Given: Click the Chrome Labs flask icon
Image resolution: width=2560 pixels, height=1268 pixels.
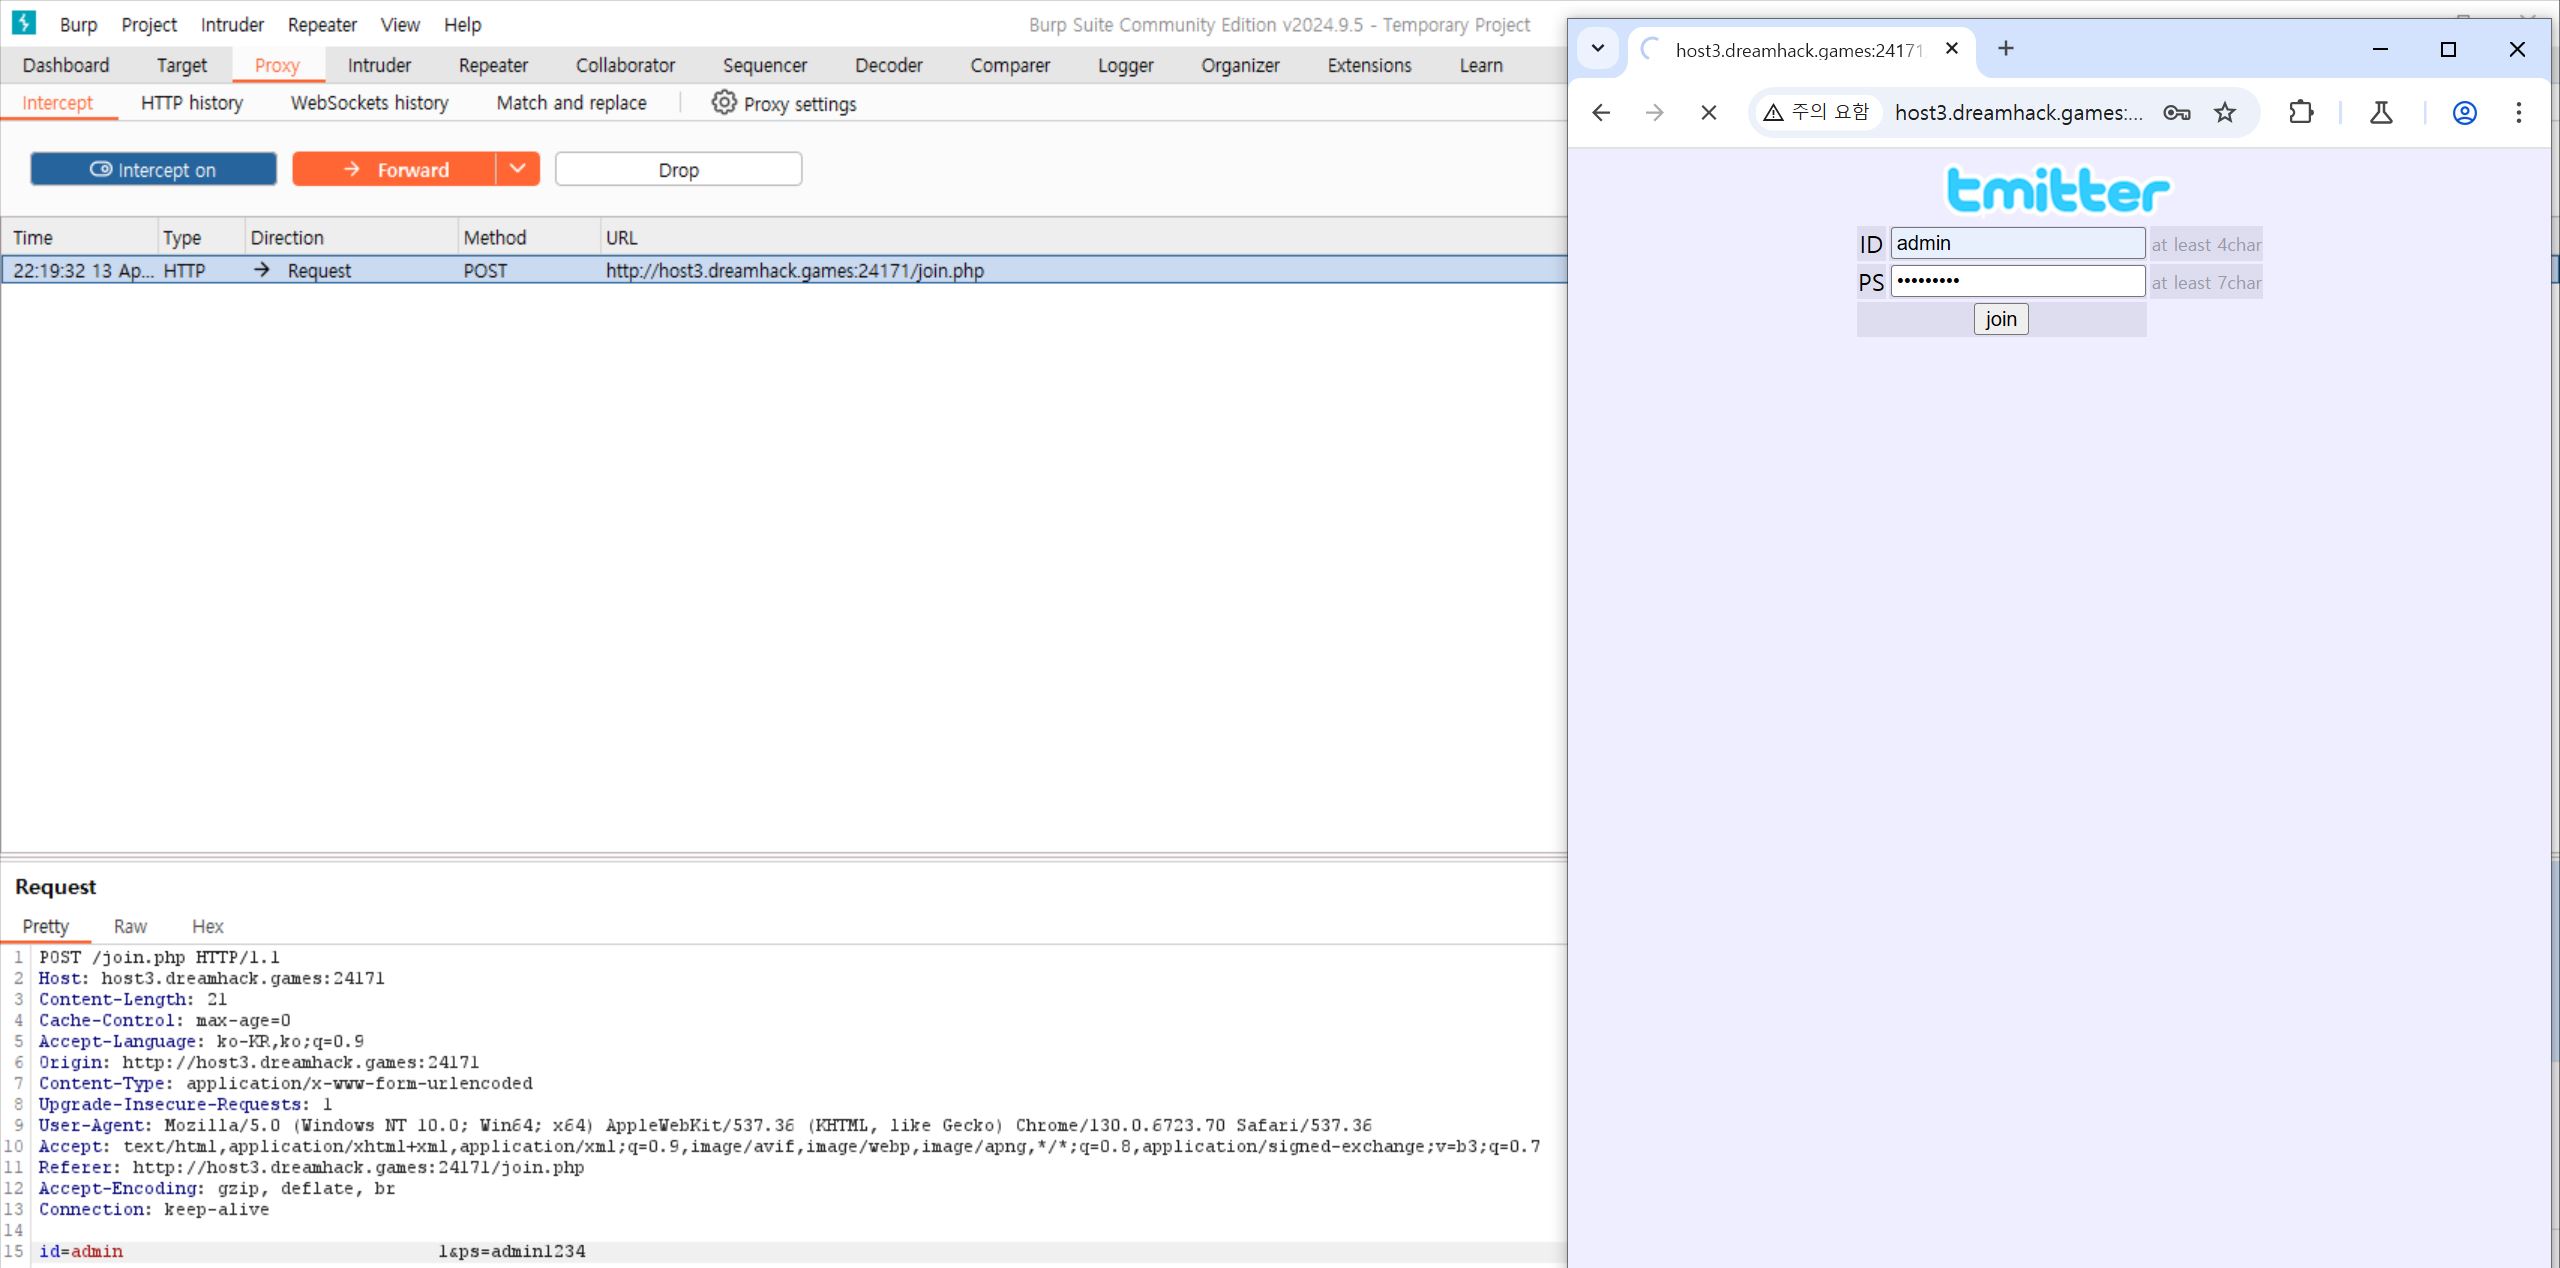Looking at the screenshot, I should 2381,113.
